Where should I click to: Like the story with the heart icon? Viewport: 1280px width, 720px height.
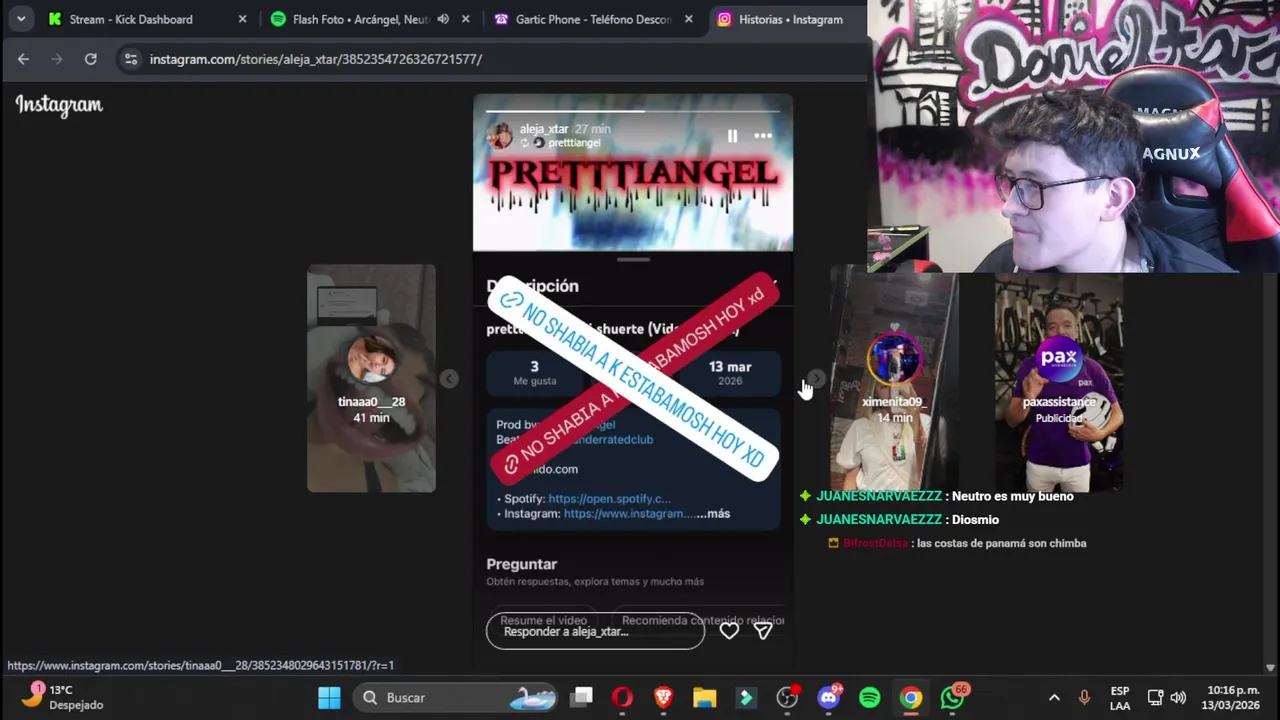point(729,631)
